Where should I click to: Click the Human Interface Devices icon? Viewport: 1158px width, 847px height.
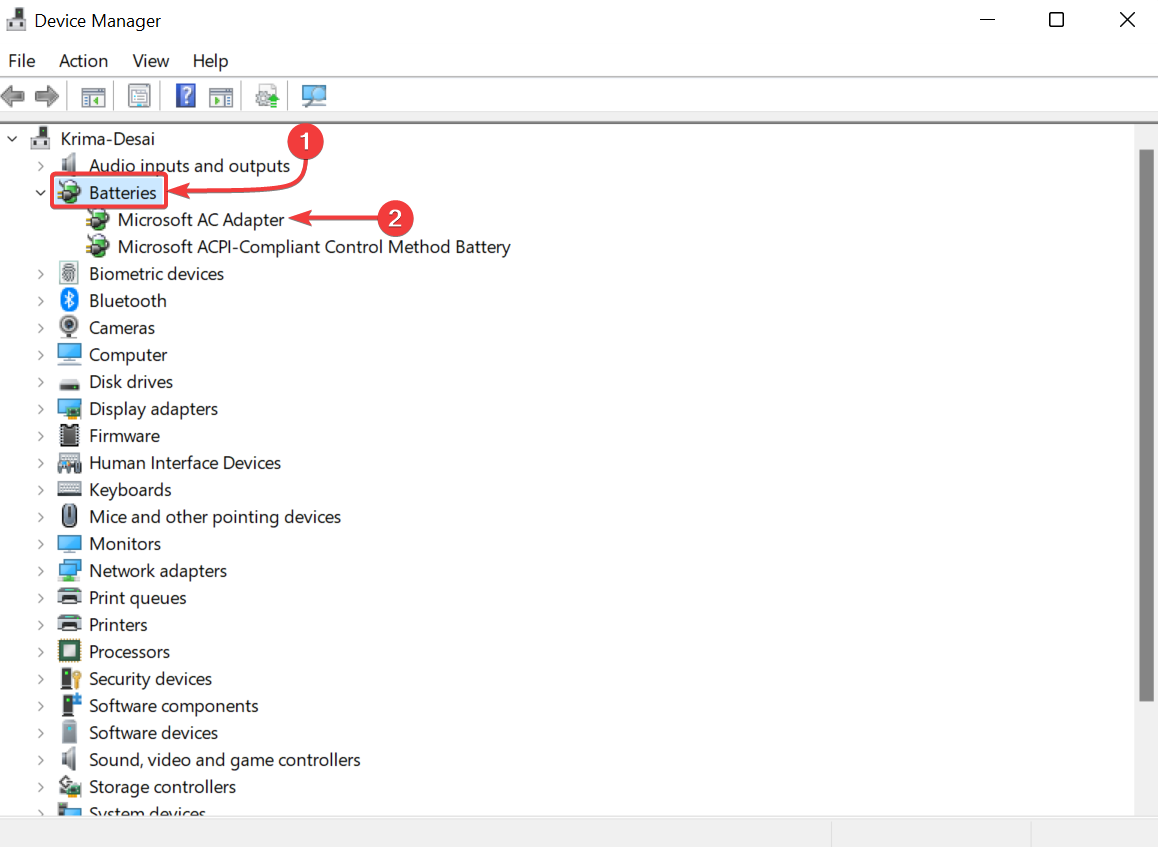pos(69,463)
